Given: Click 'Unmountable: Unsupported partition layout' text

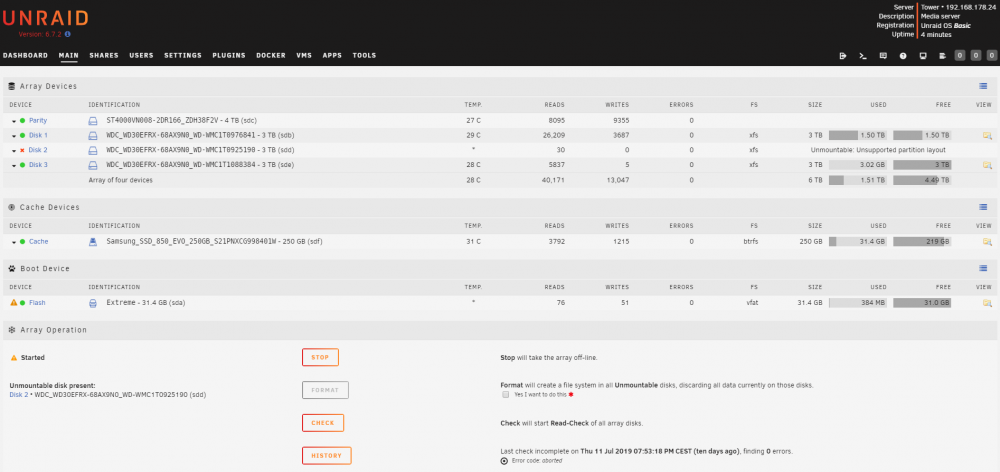Looking at the screenshot, I should pos(878,150).
